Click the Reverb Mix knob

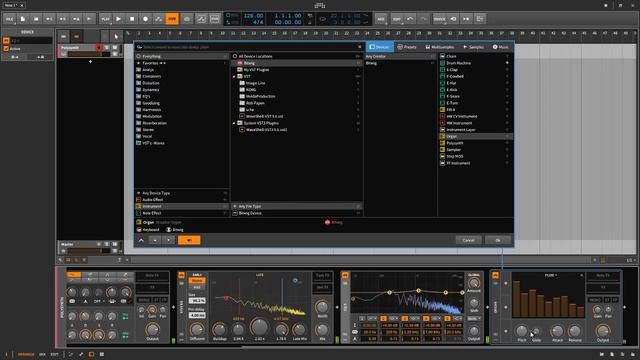[x=322, y=329]
